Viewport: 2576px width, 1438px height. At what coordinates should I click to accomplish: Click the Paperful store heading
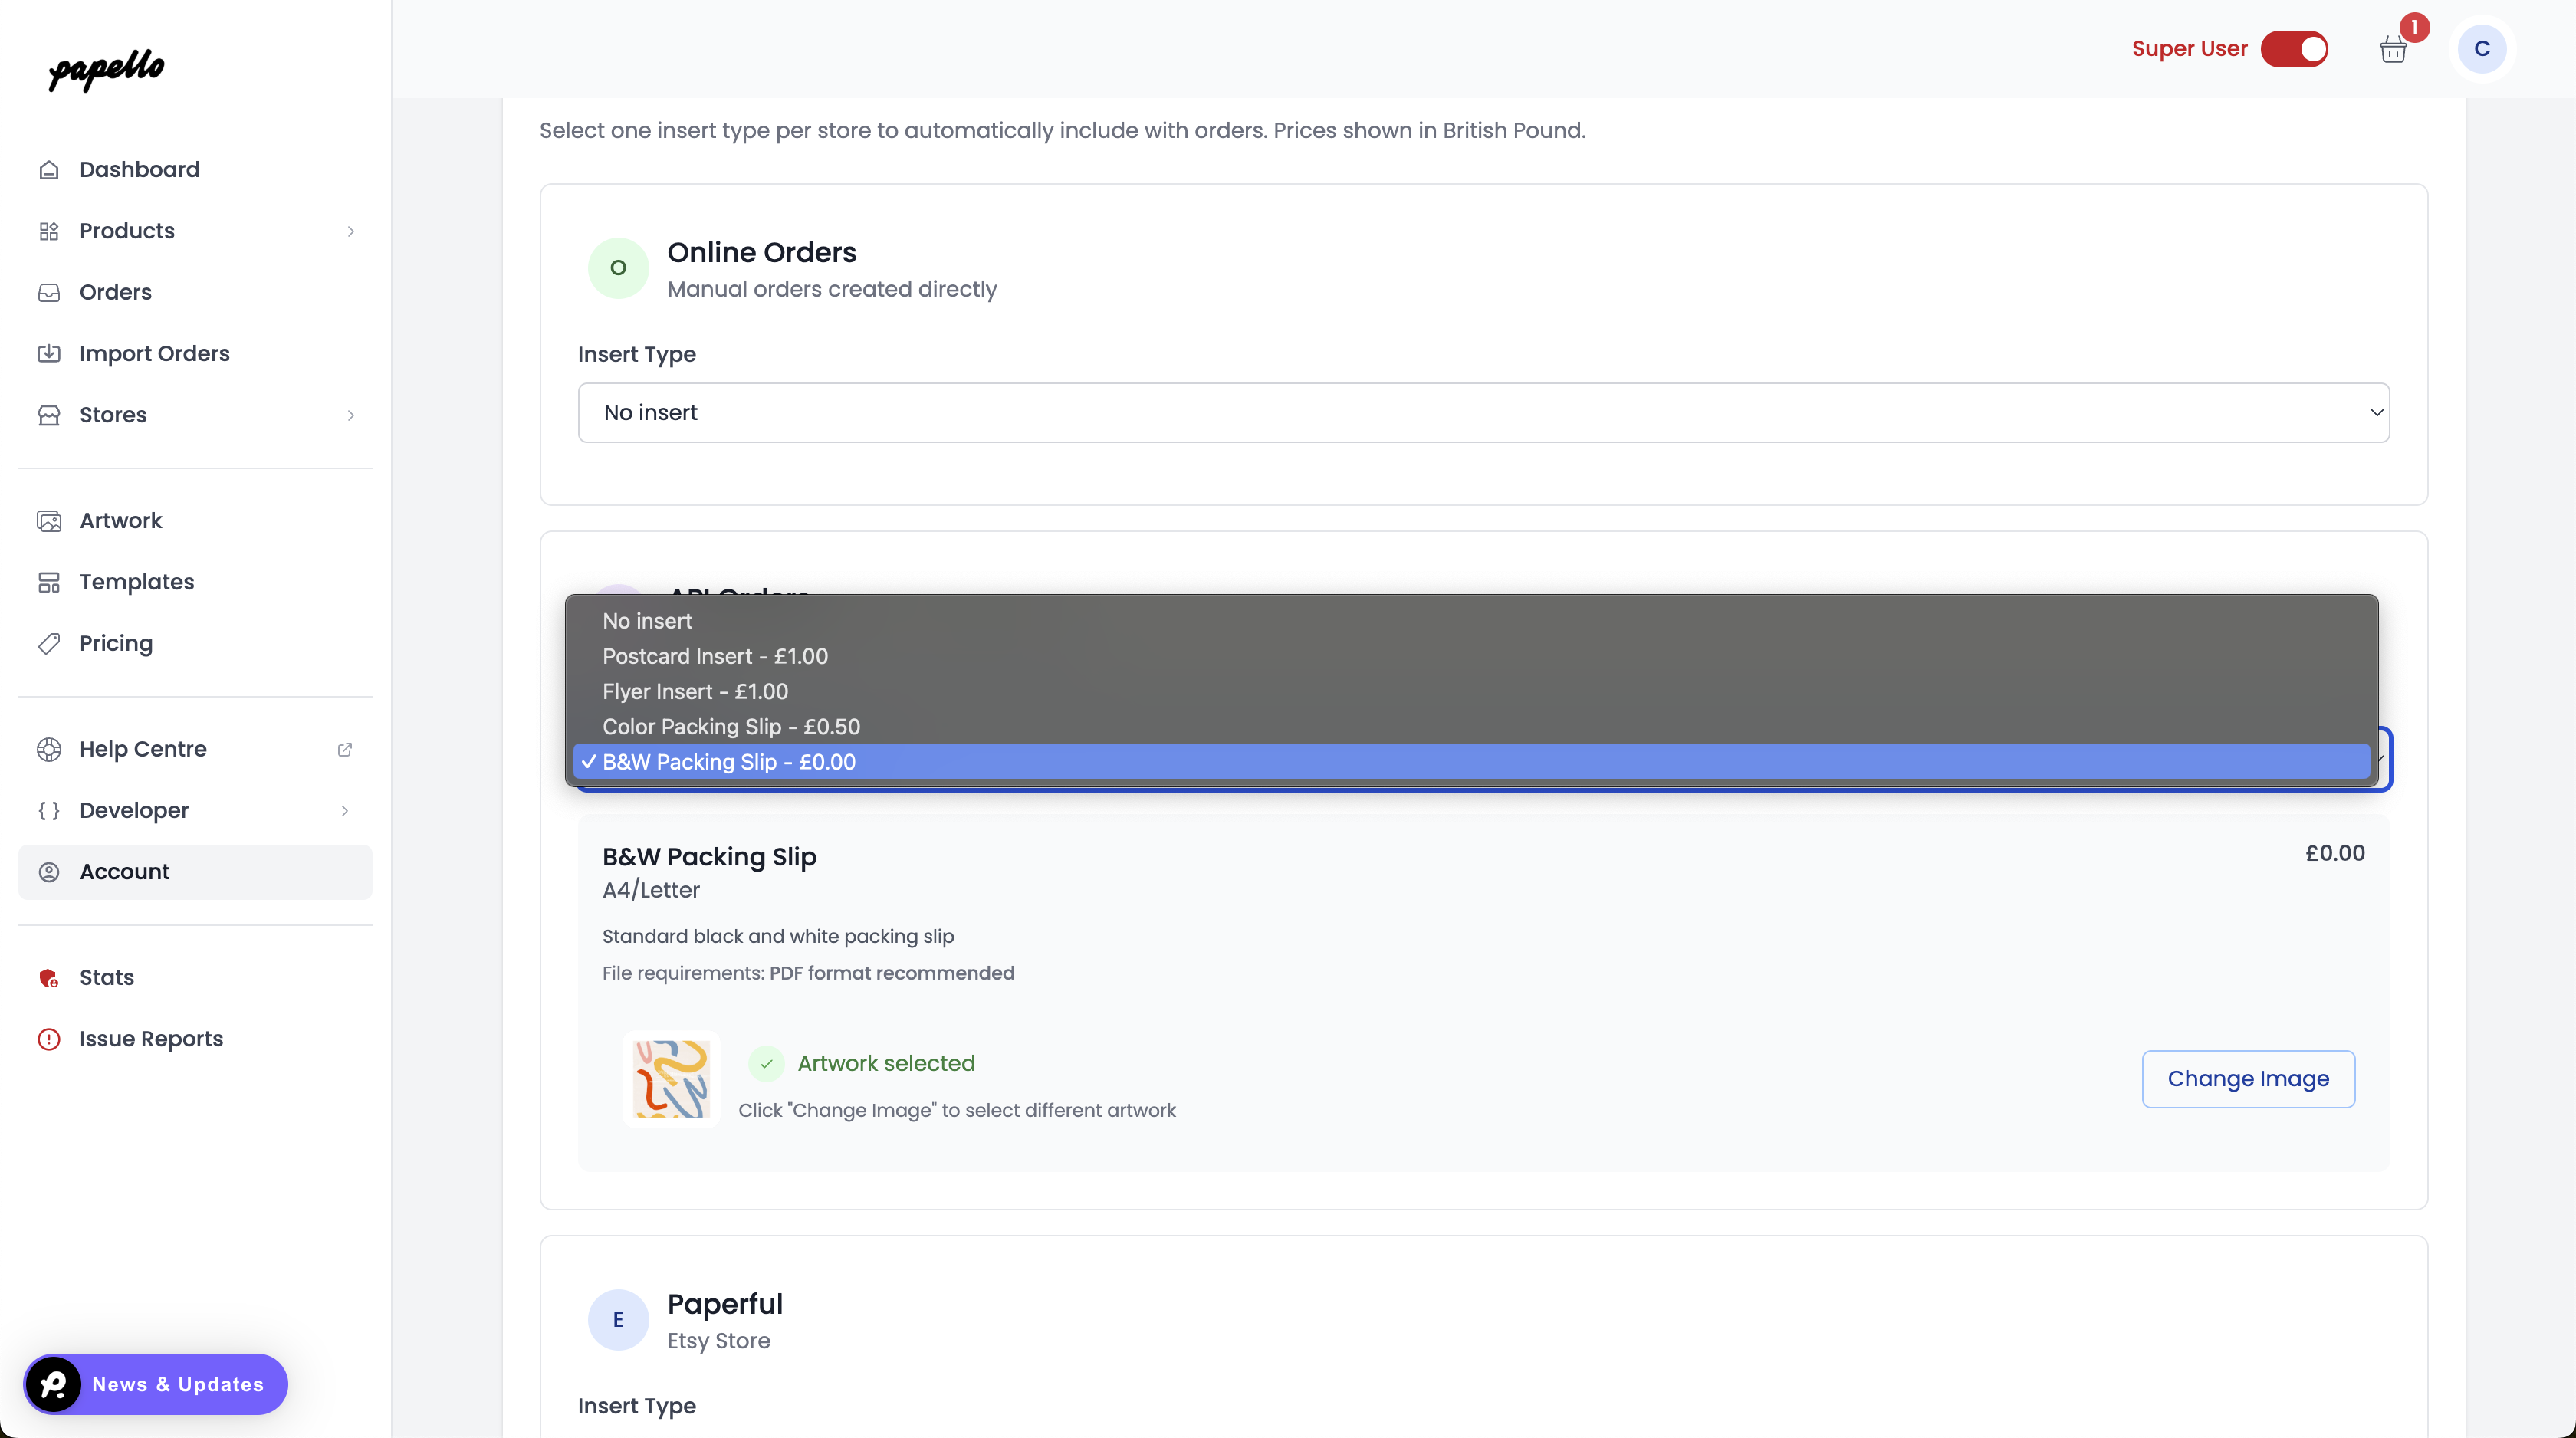click(724, 1304)
